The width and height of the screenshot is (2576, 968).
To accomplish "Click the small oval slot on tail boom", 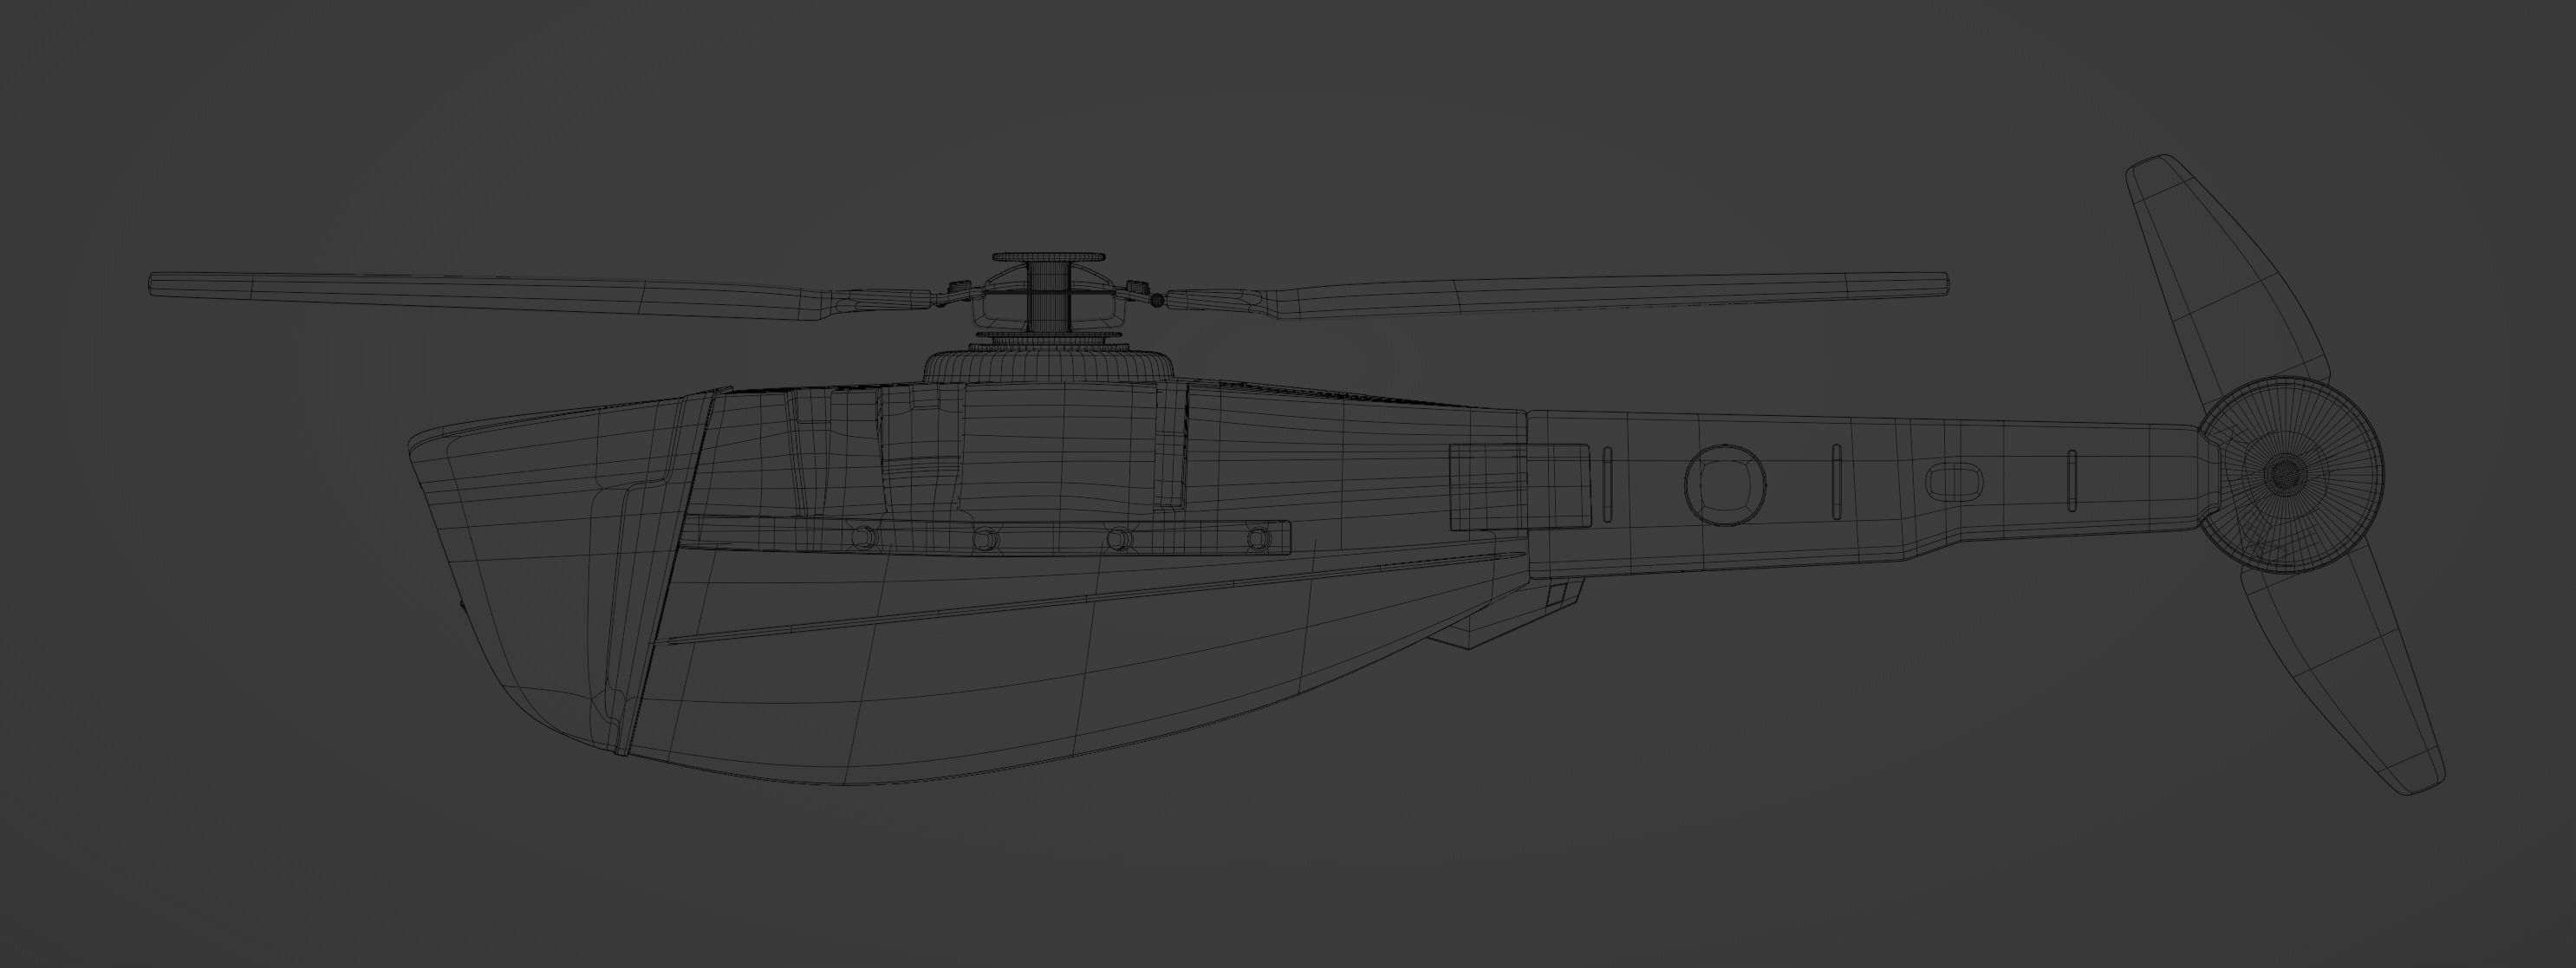I will (x=1956, y=482).
